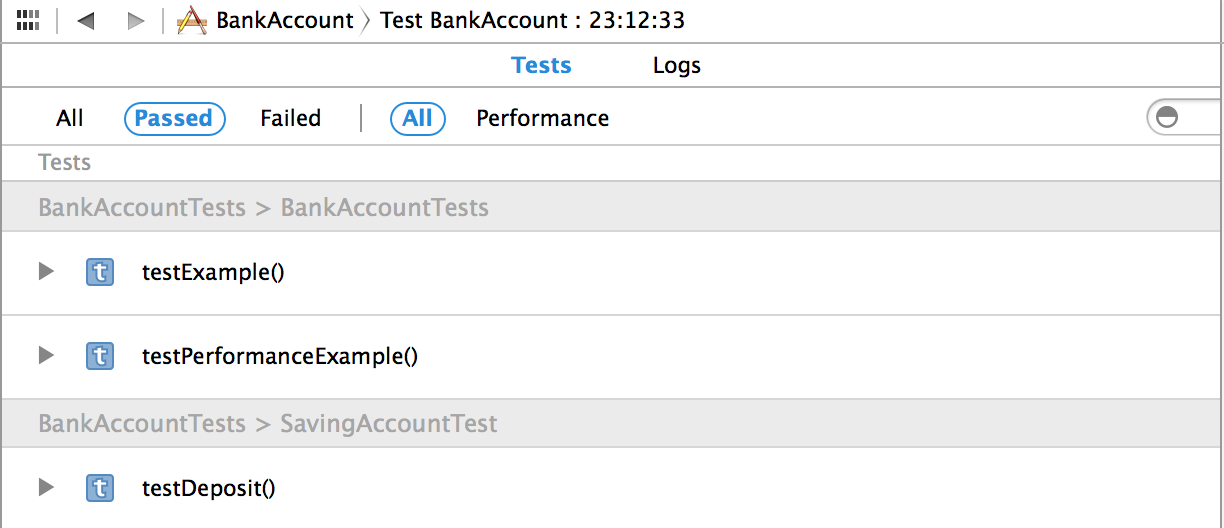Click the Xcode project icon in breadcrumb
The width and height of the screenshot is (1224, 528).
[192, 20]
